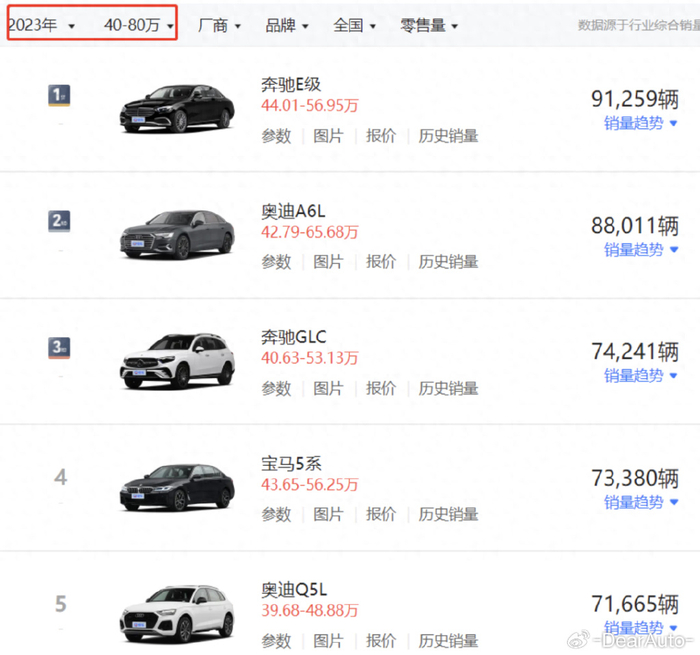Open the 零售量 sales type dropdown
The image size is (700, 655).
tap(429, 25)
